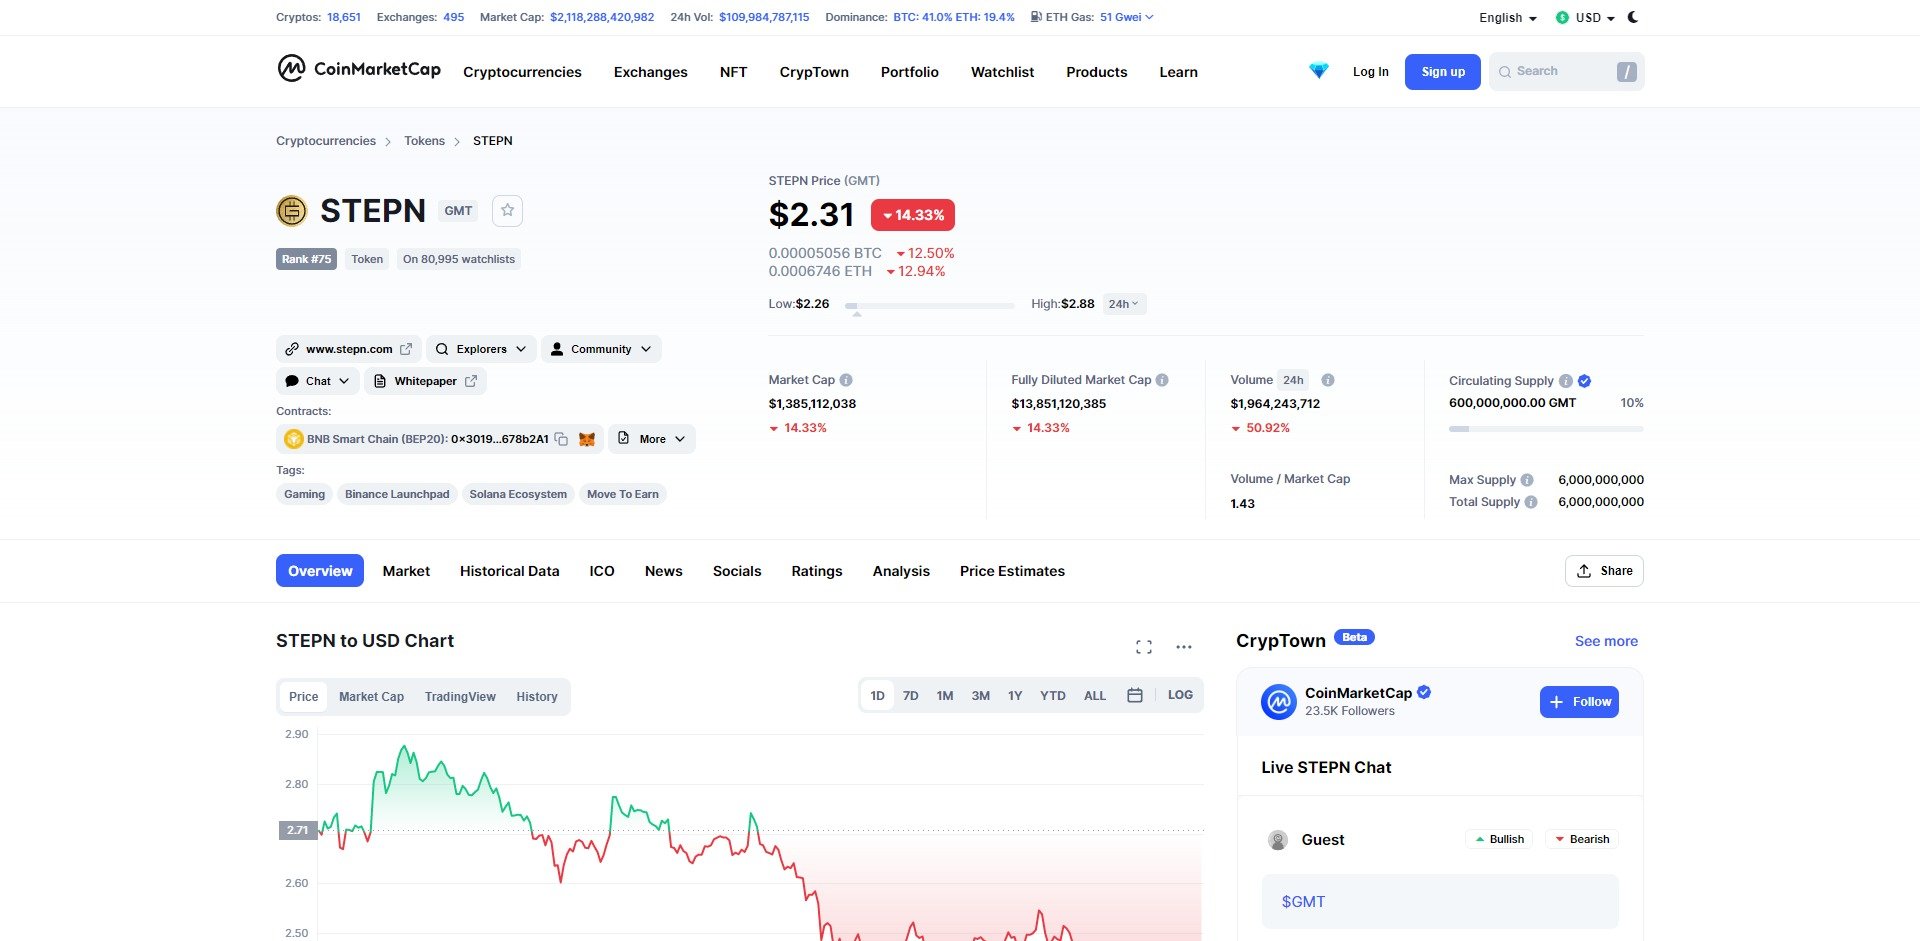Open the English language dropdown
Screen dimensions: 1920x941
(1508, 18)
